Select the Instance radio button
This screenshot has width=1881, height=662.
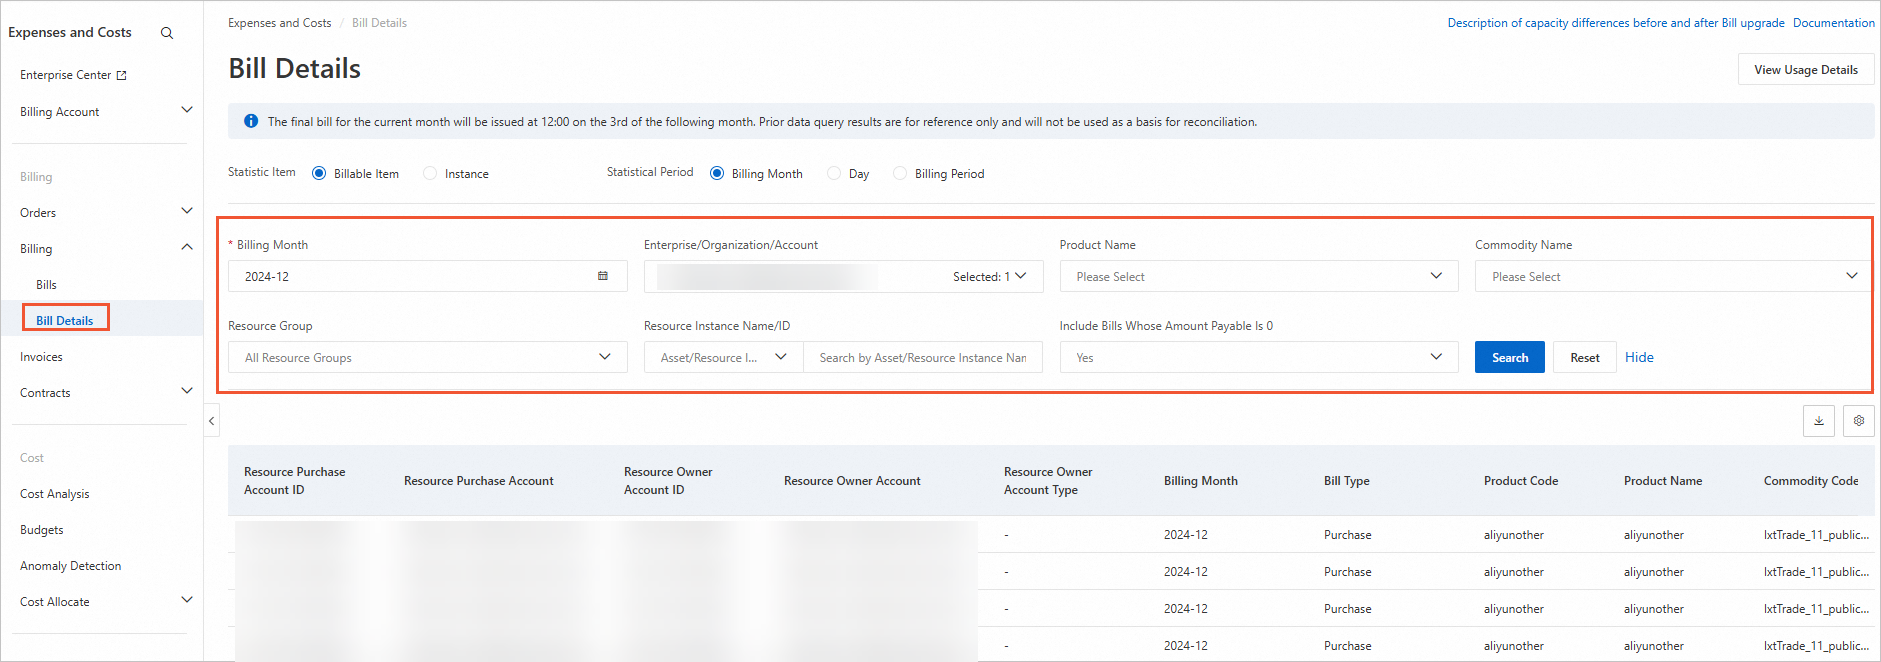(x=430, y=173)
